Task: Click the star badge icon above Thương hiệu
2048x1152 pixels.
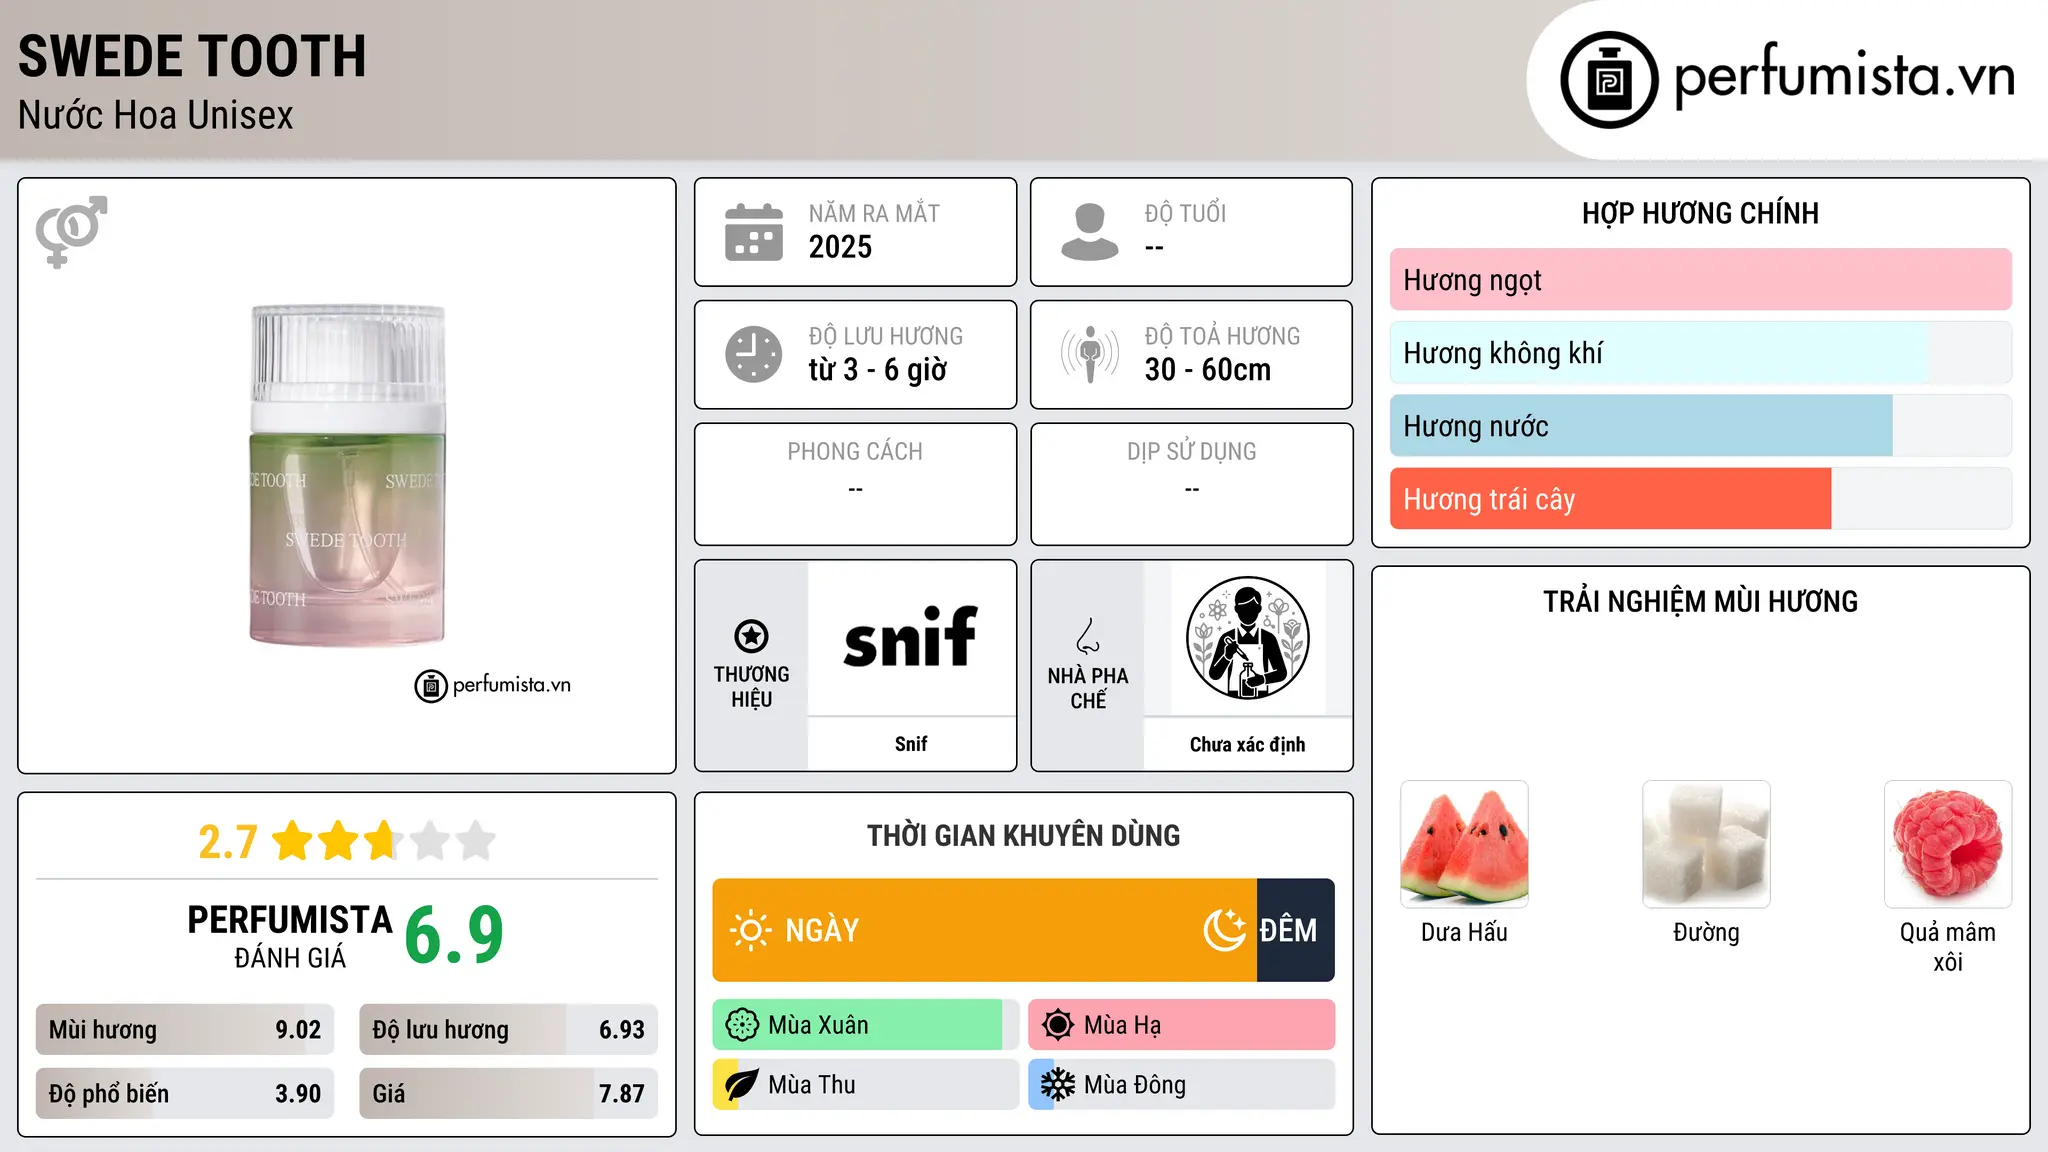Action: (751, 636)
